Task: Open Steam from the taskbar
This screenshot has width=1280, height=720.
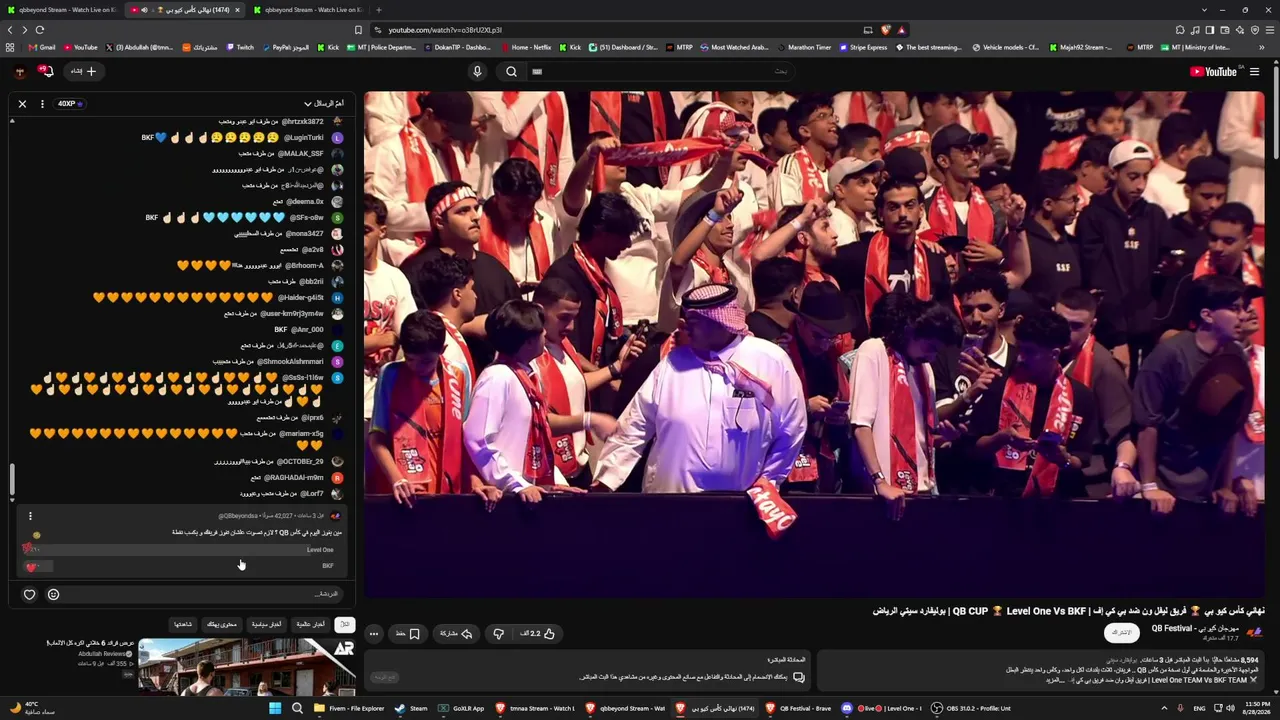Action: (411, 708)
